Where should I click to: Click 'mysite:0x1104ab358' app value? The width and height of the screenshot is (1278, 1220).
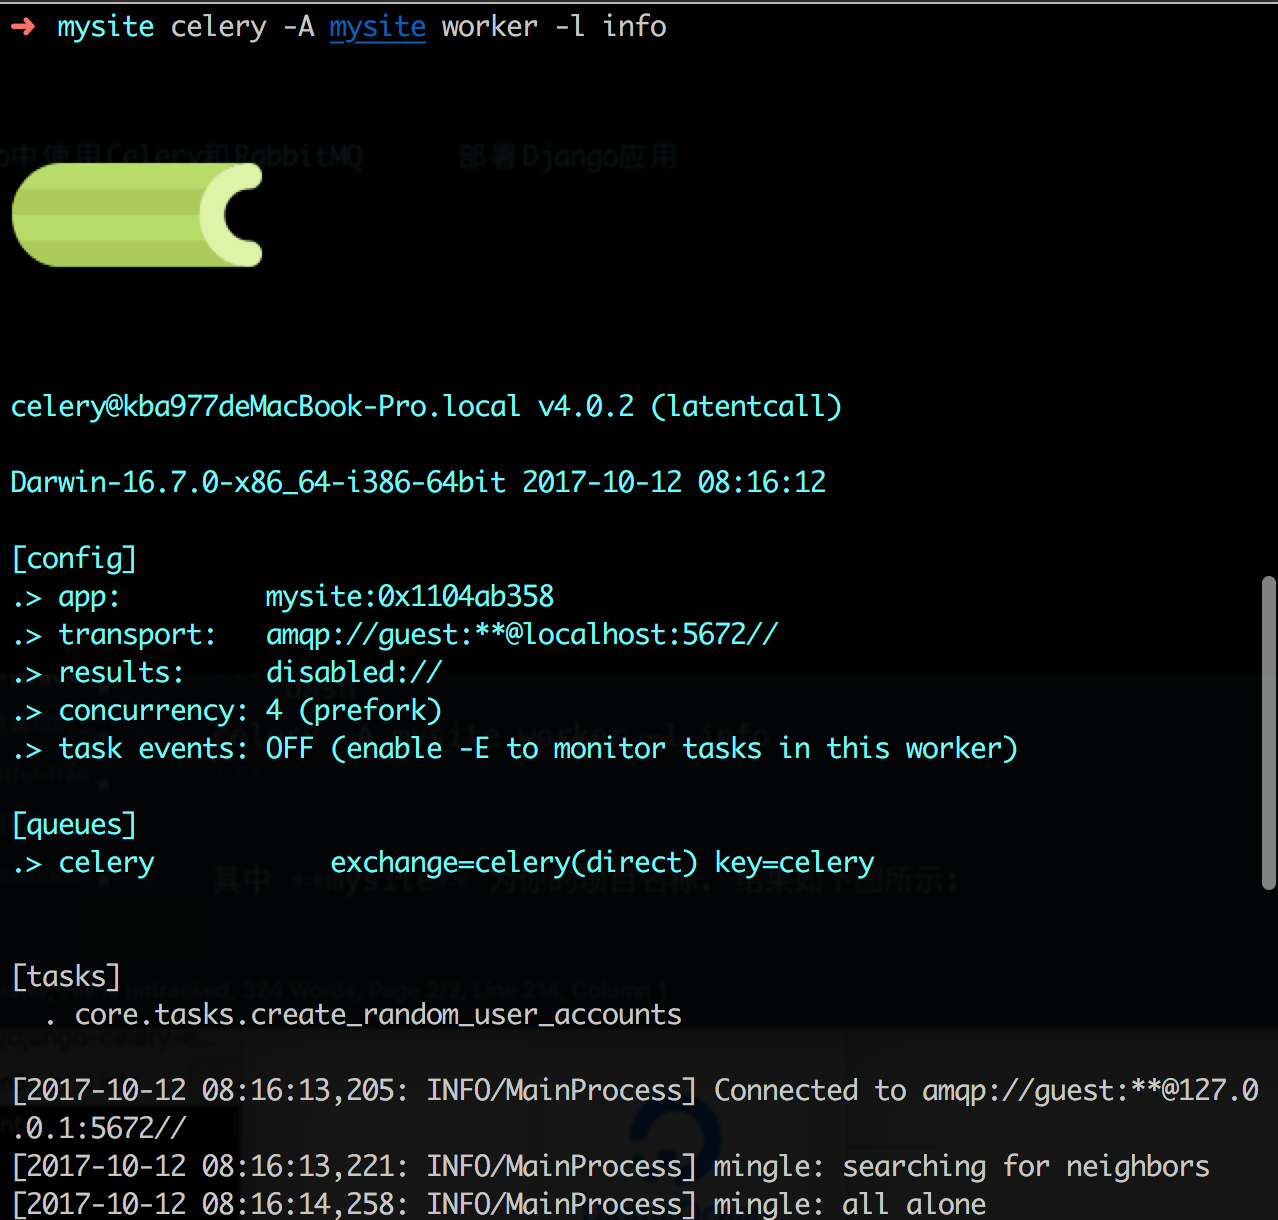[410, 596]
